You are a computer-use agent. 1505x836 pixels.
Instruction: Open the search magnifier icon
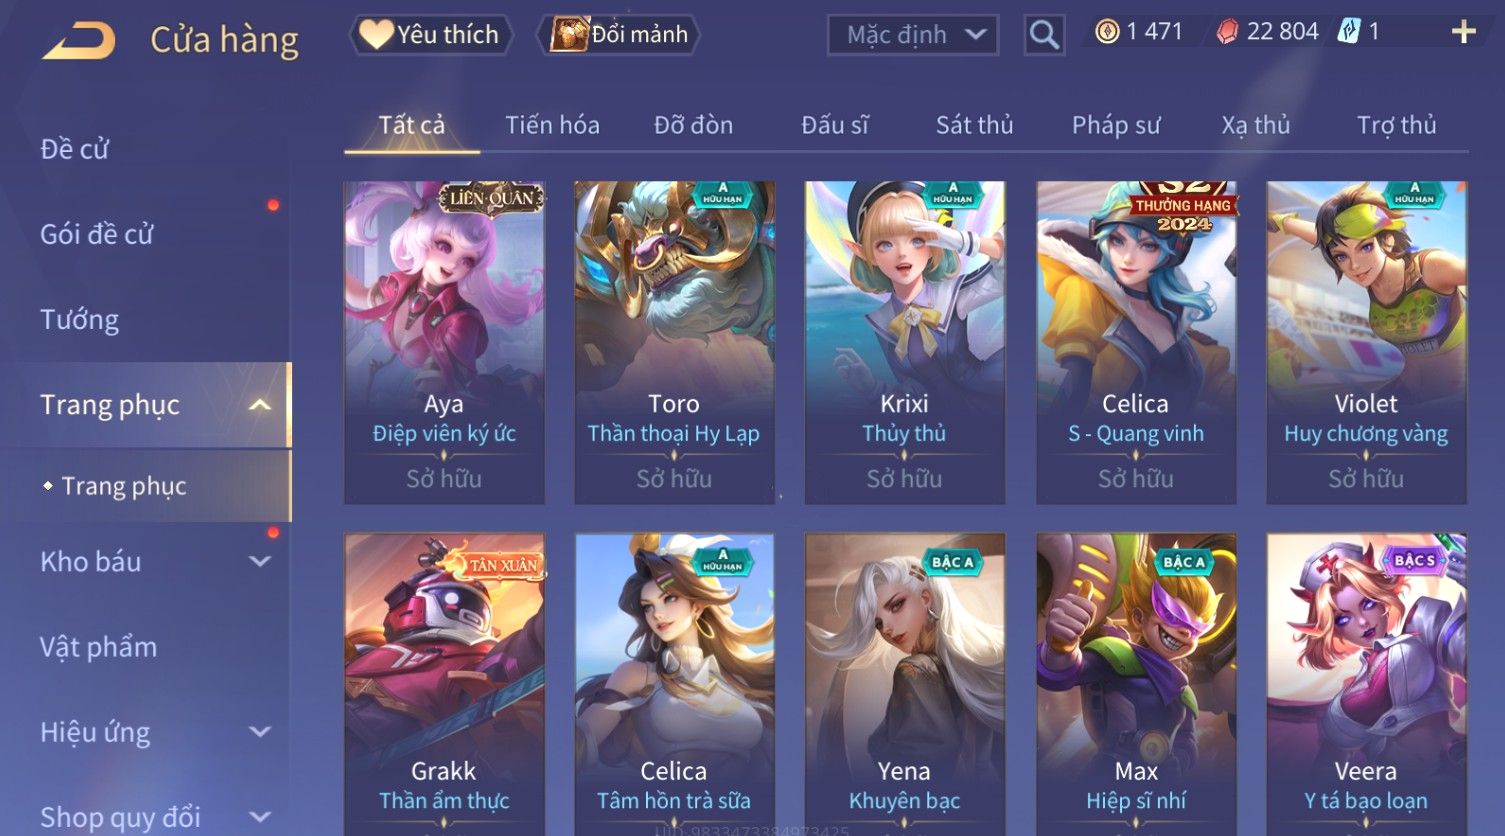point(1044,35)
